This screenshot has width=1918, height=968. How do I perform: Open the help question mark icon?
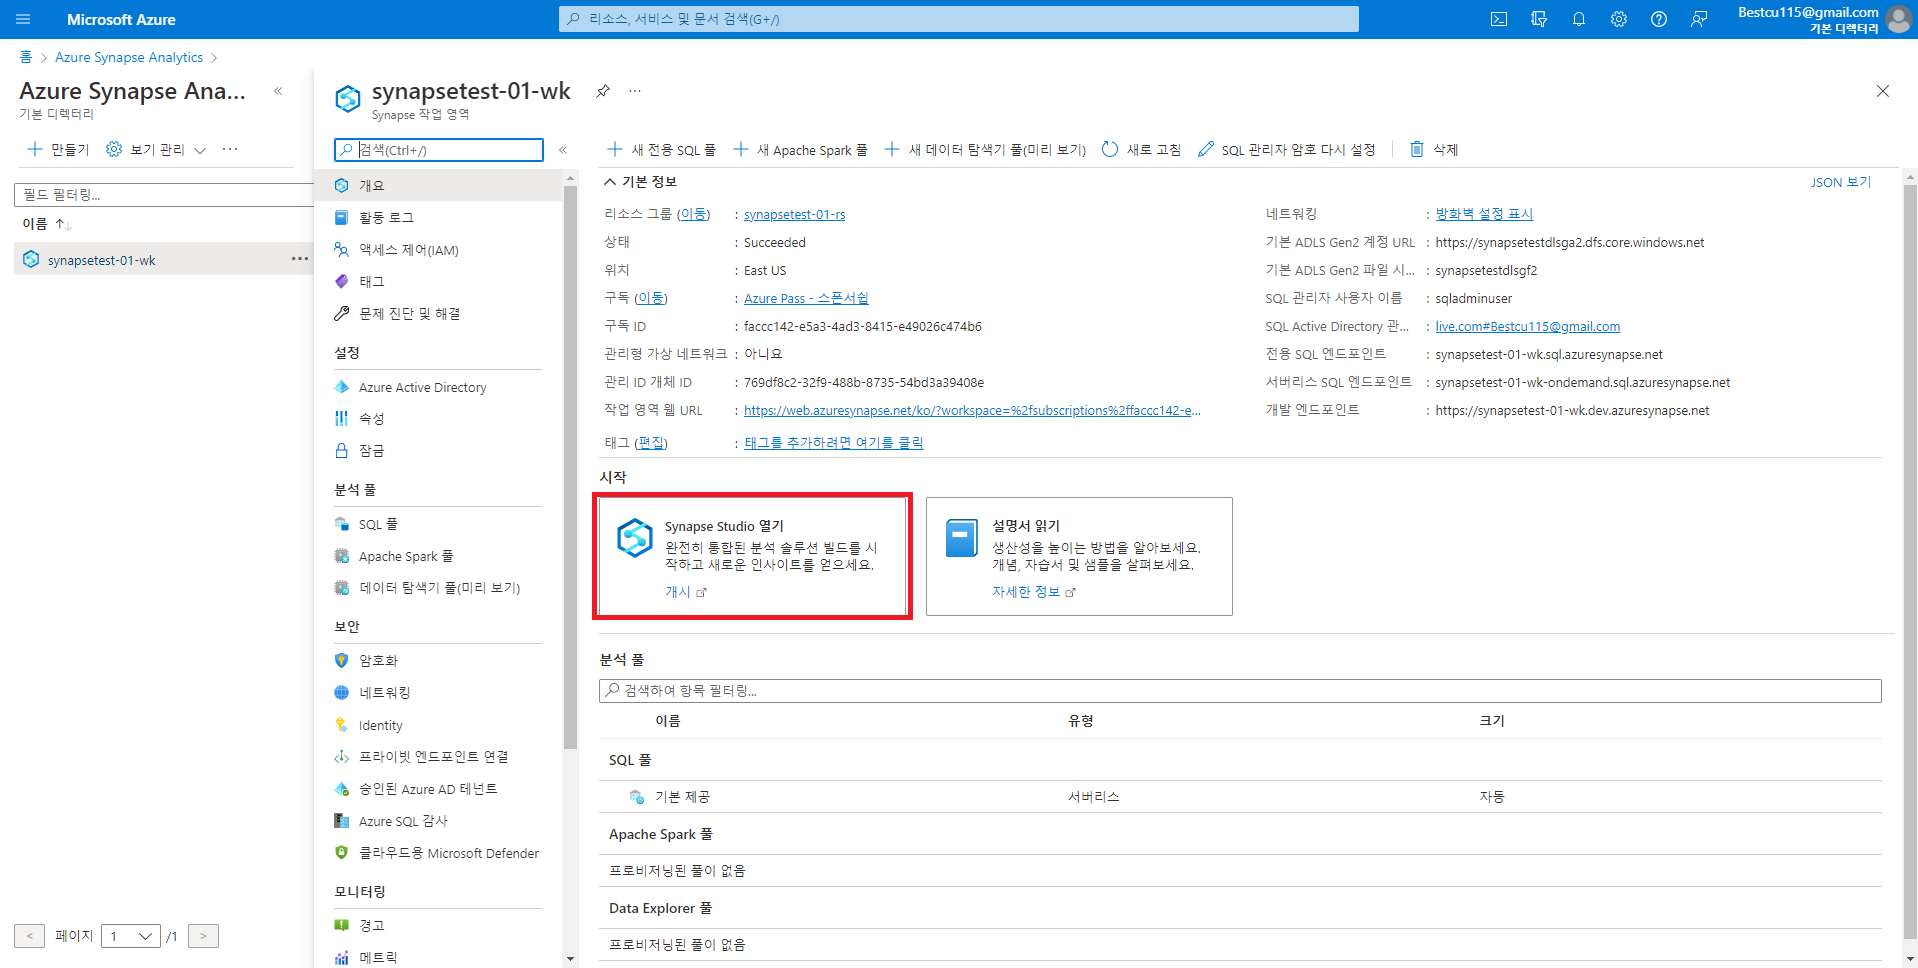coord(1659,19)
